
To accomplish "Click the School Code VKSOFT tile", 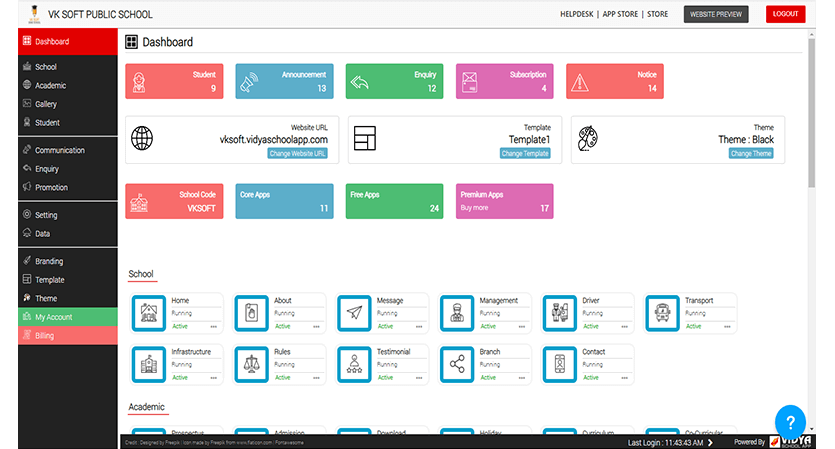I will click(x=174, y=201).
